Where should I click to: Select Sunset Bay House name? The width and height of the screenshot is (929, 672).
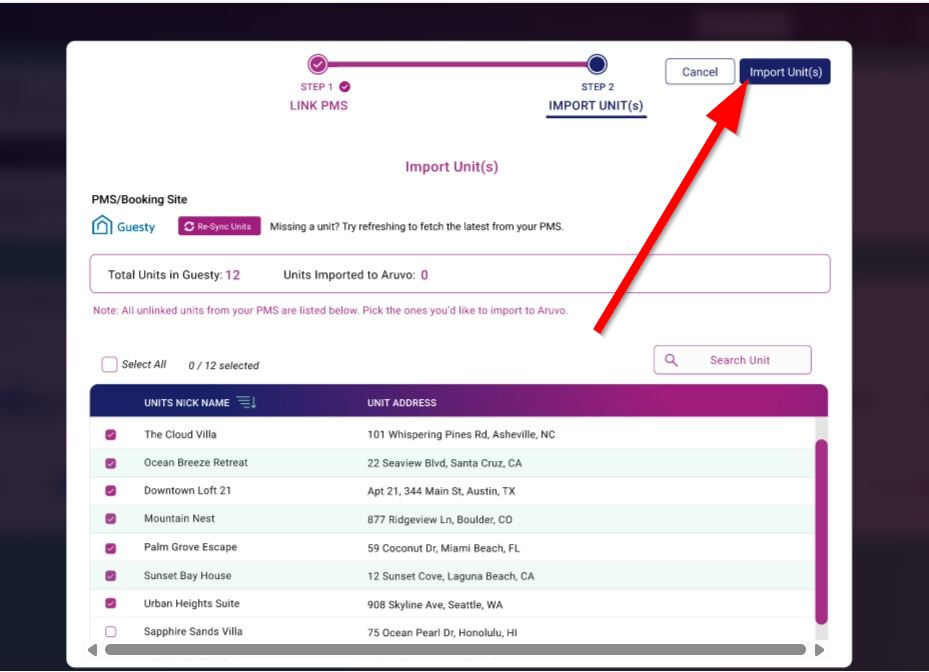(x=187, y=575)
